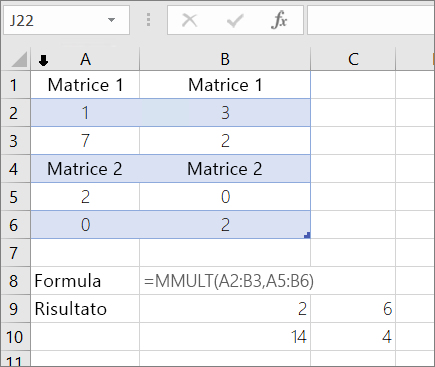Click result cell C10 showing 4

353,337
